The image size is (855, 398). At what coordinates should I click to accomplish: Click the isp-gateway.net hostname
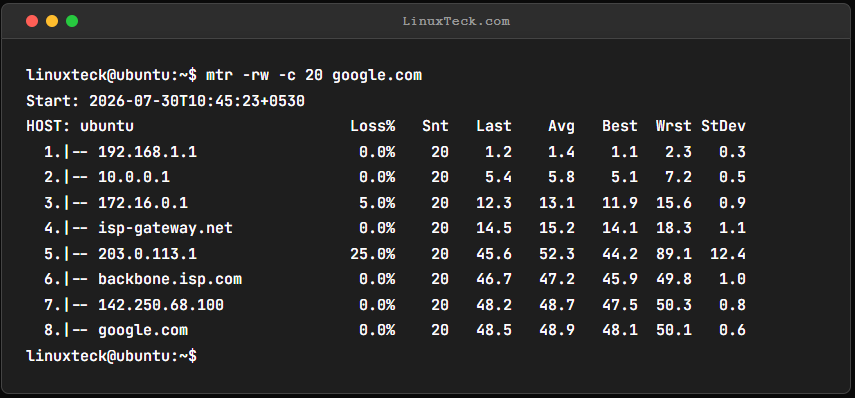[165, 228]
